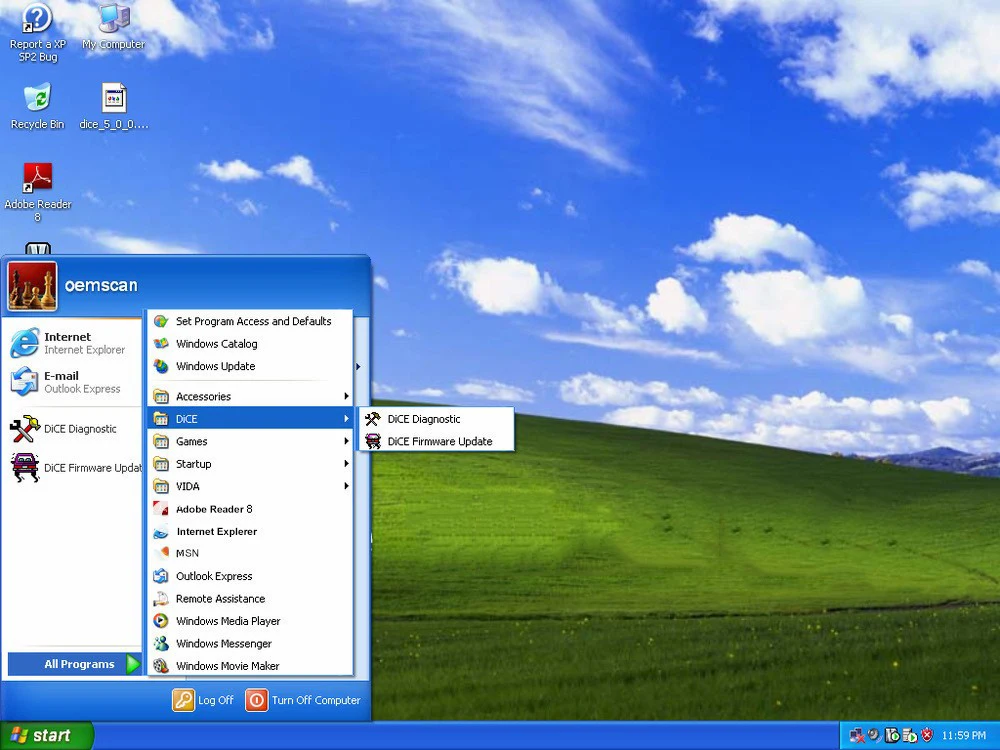Launch Adobe Reader 8 from All Programs
Screen dimensions: 1000x750
point(251,509)
